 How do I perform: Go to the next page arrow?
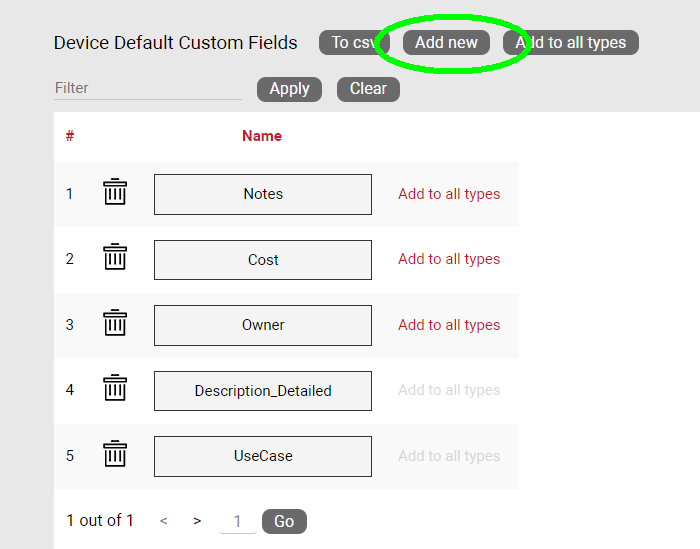coord(197,521)
